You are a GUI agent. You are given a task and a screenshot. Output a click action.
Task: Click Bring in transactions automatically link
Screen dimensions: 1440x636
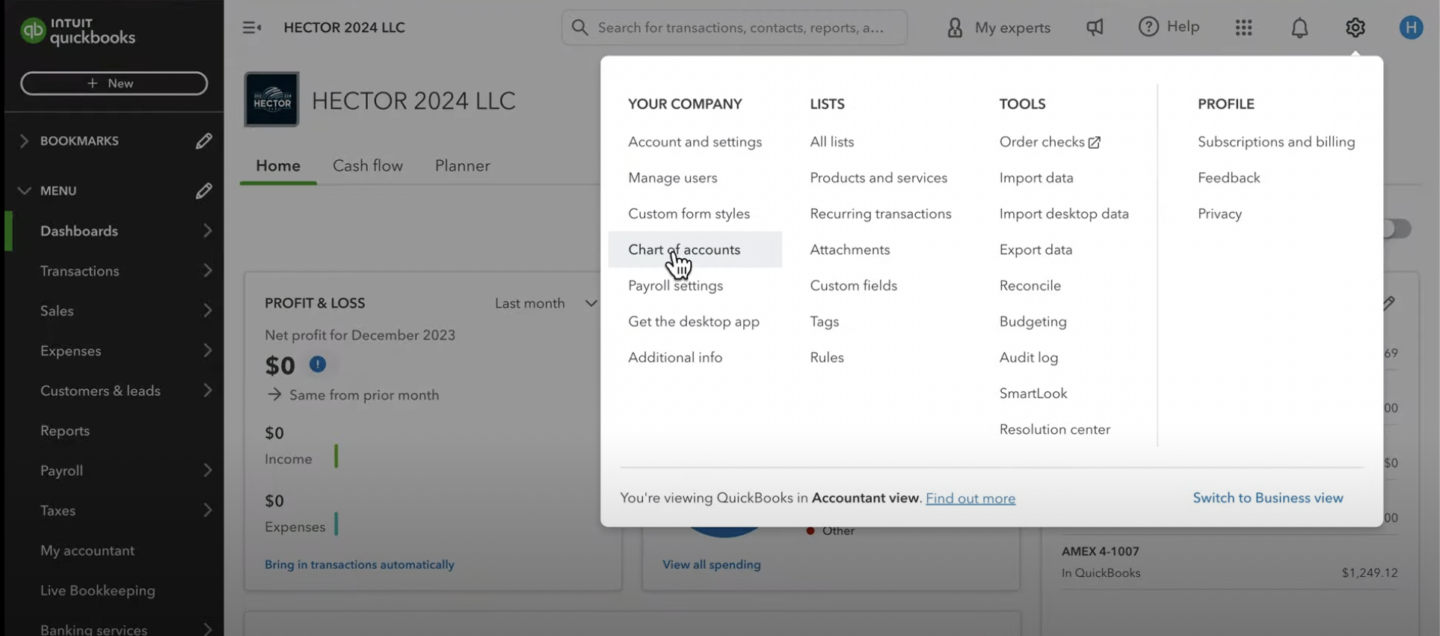pyautogui.click(x=359, y=565)
